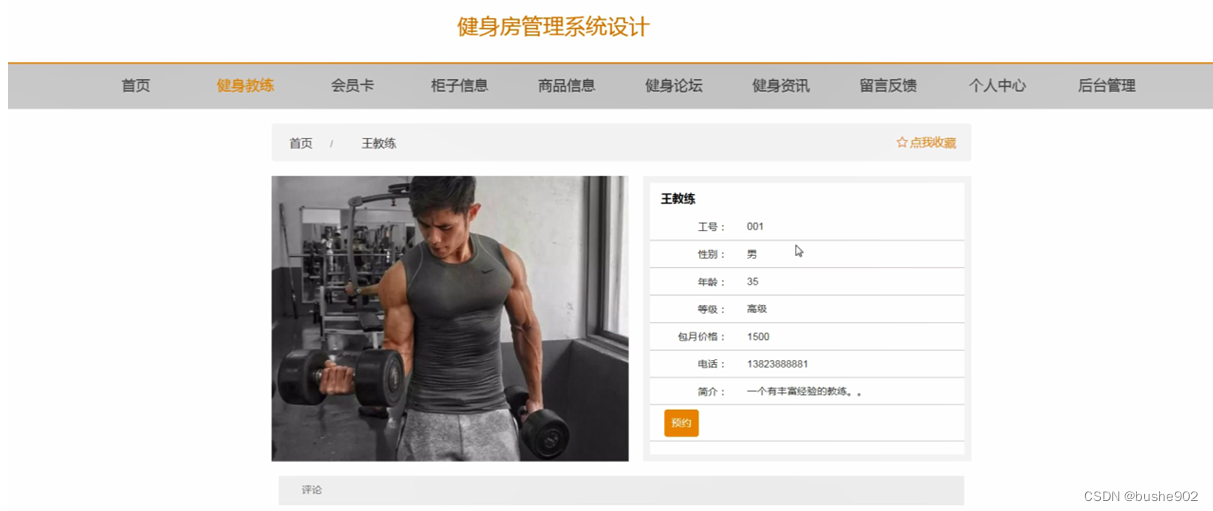Open the 柜子信息 menu item

pos(459,86)
